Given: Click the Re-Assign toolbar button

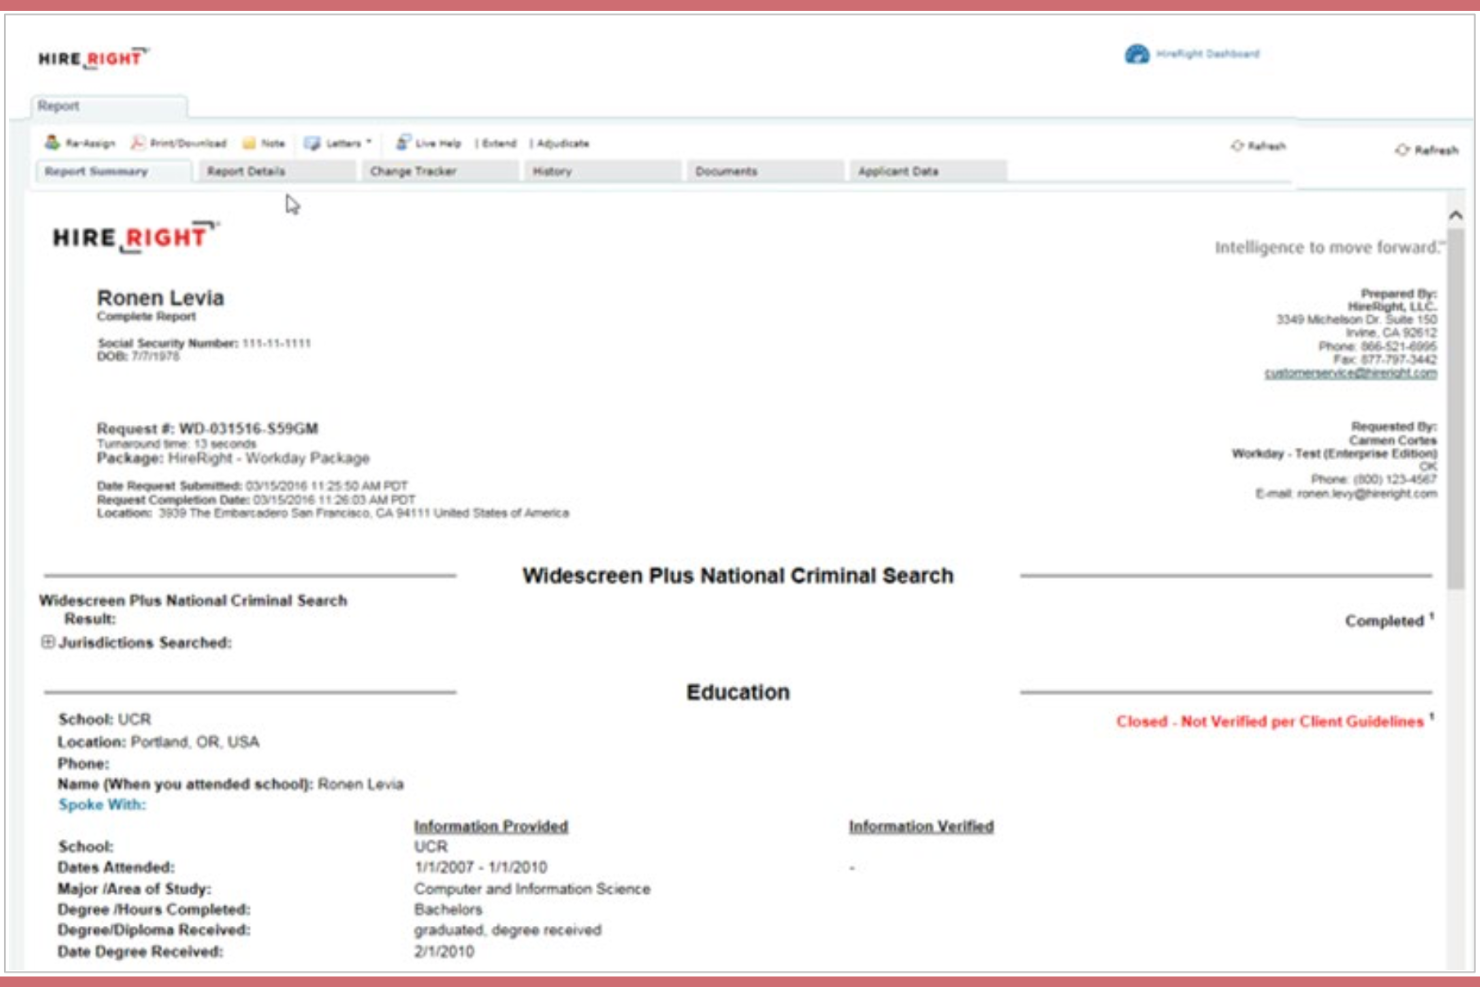Looking at the screenshot, I should click(80, 143).
